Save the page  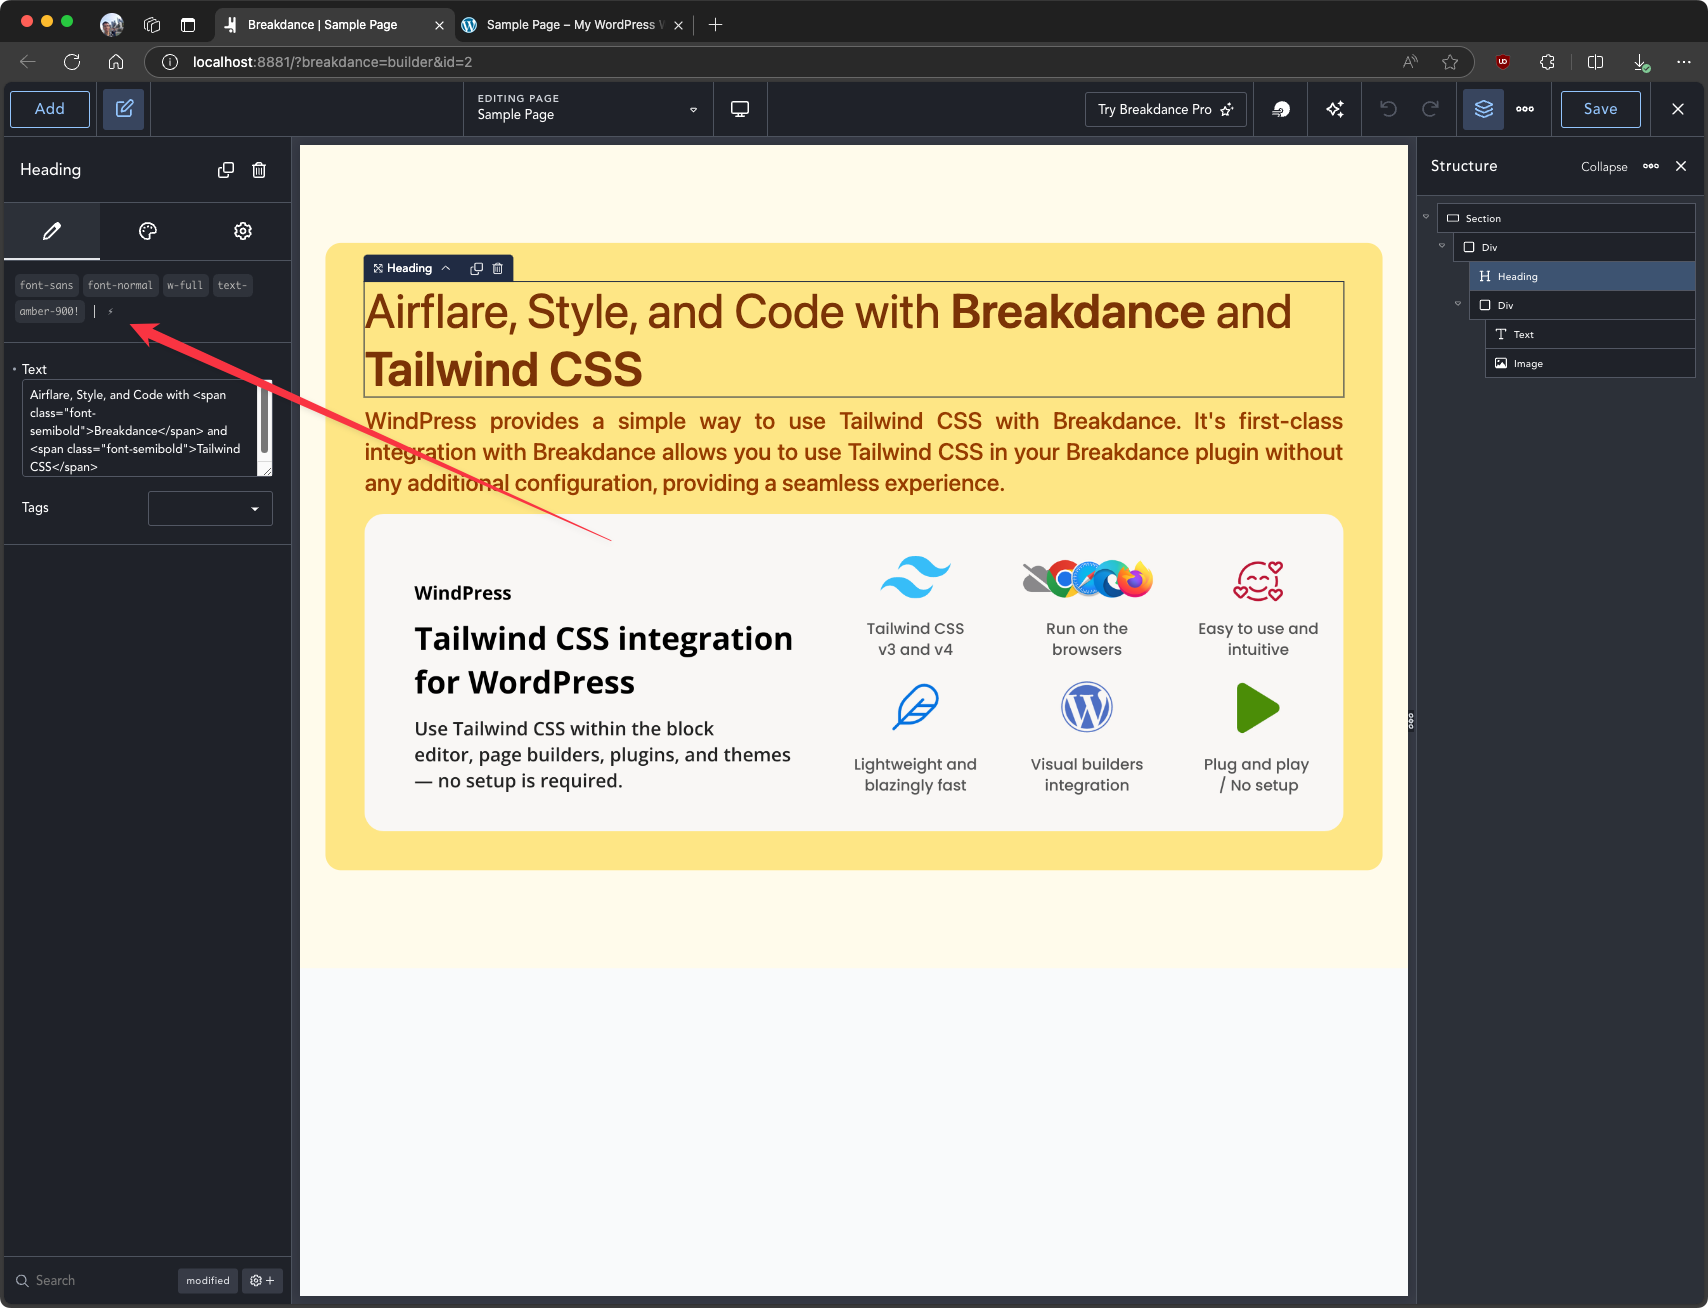point(1600,109)
